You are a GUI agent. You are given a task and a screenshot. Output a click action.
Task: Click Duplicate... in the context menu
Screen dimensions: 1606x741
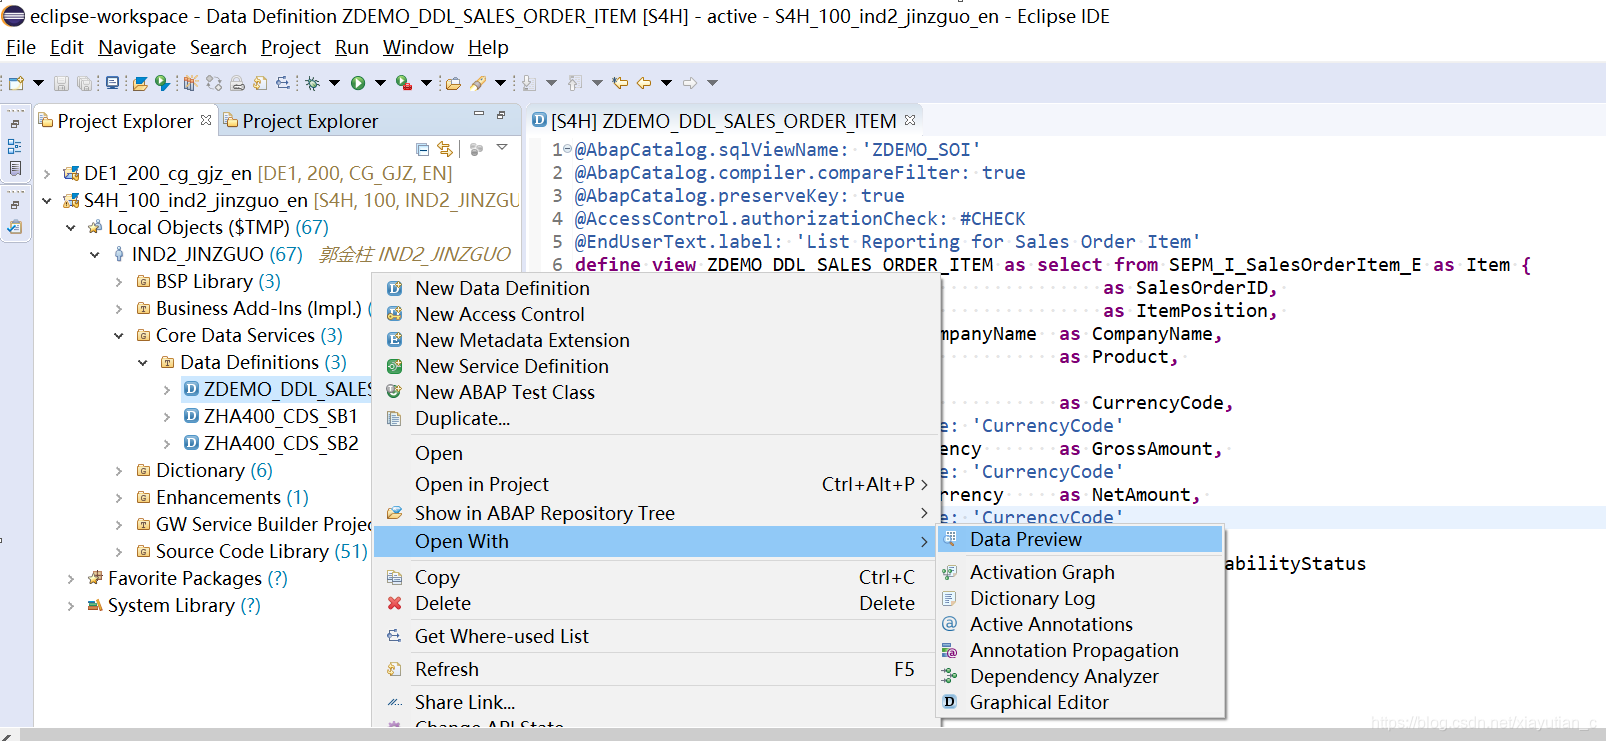pyautogui.click(x=656, y=418)
